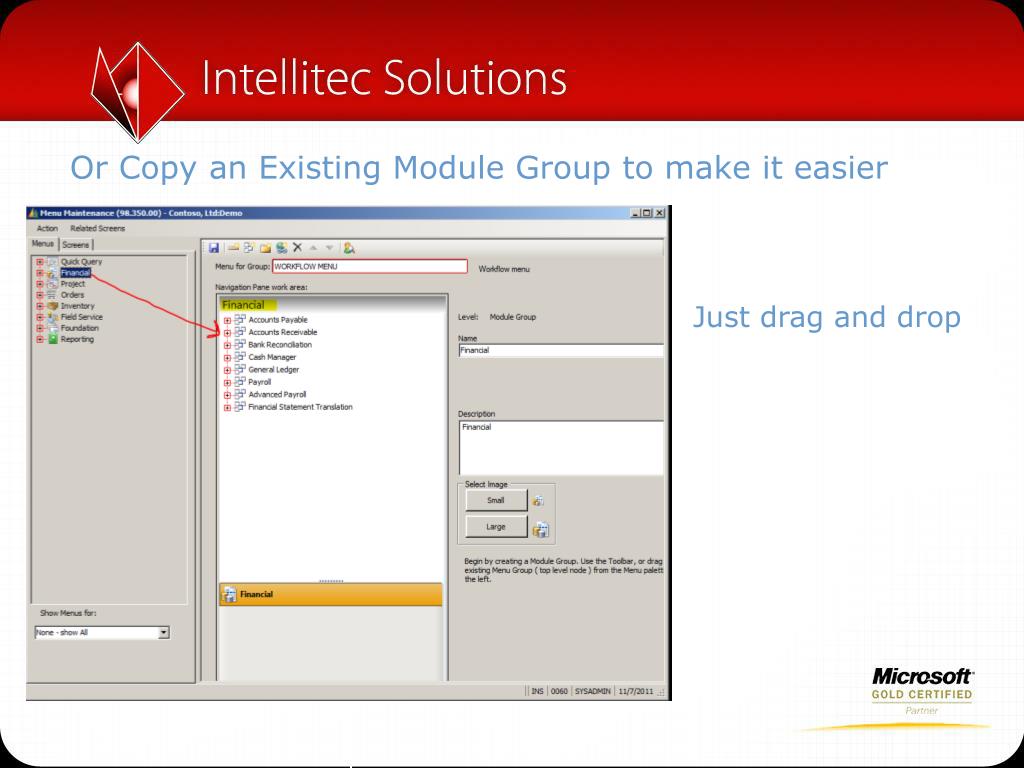Click the Project module icon in the menu tree

(x=52, y=284)
